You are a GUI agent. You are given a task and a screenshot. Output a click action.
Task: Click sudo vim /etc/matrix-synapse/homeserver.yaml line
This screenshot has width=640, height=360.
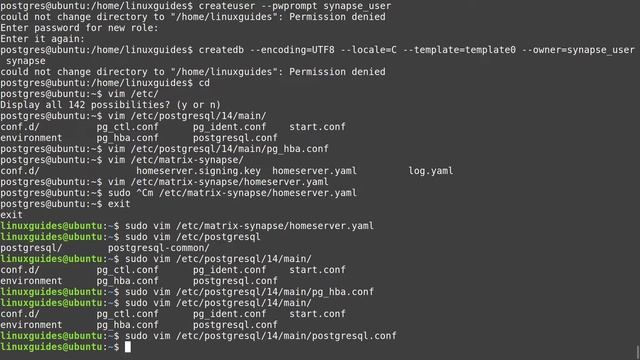[249, 226]
